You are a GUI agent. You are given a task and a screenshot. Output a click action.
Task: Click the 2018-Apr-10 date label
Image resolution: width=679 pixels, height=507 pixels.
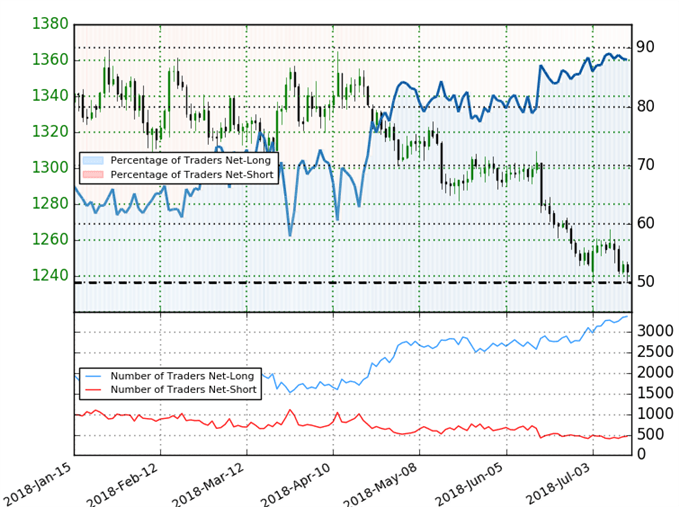click(x=295, y=484)
